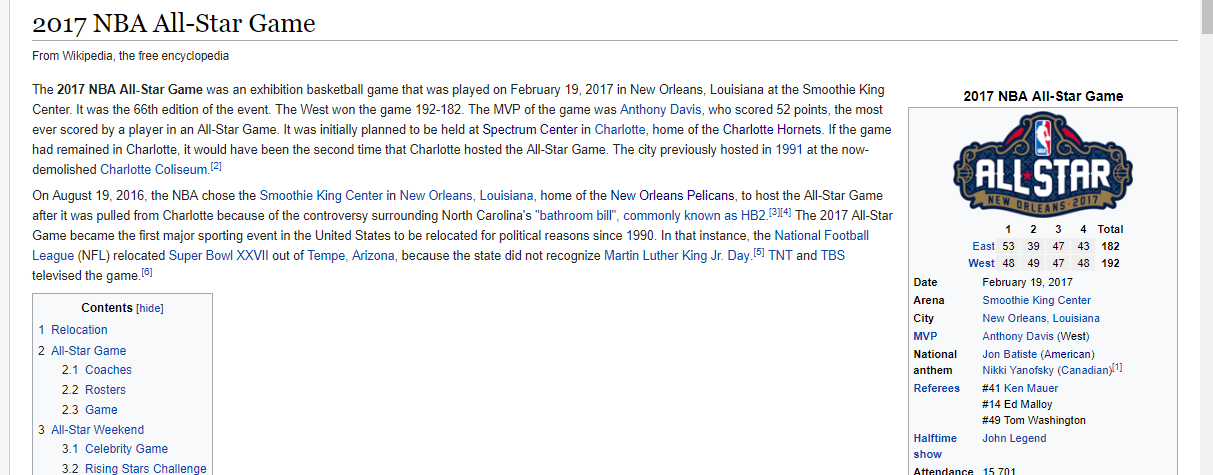The width and height of the screenshot is (1213, 475).
Task: Open Smoothie King Center link in second paragraph
Action: click(x=322, y=195)
